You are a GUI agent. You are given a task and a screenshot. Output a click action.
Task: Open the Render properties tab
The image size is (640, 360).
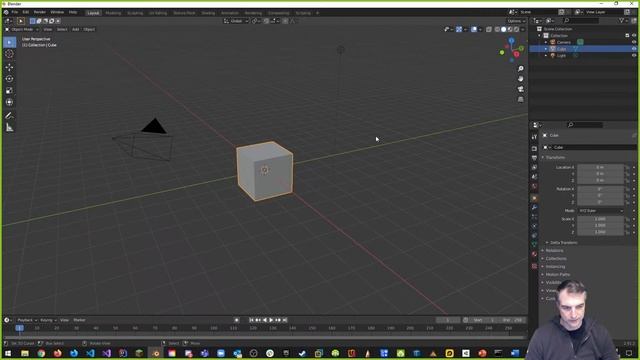click(x=534, y=149)
